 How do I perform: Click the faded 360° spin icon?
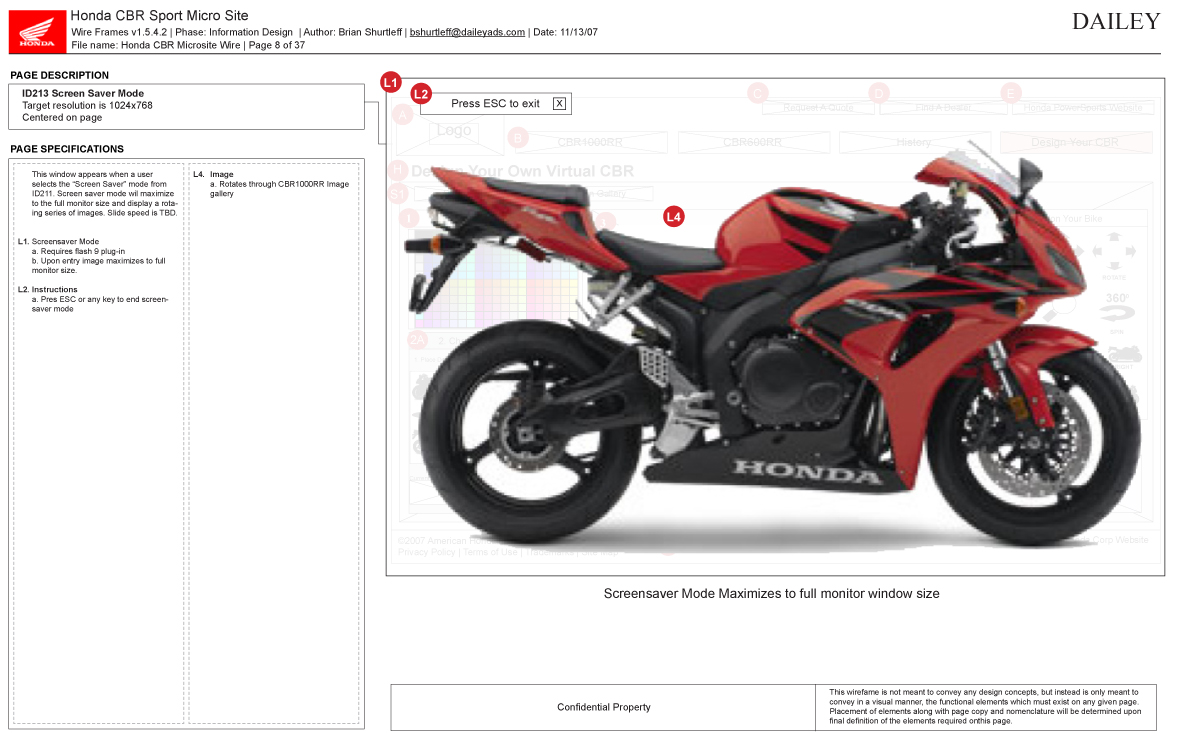tap(1116, 303)
